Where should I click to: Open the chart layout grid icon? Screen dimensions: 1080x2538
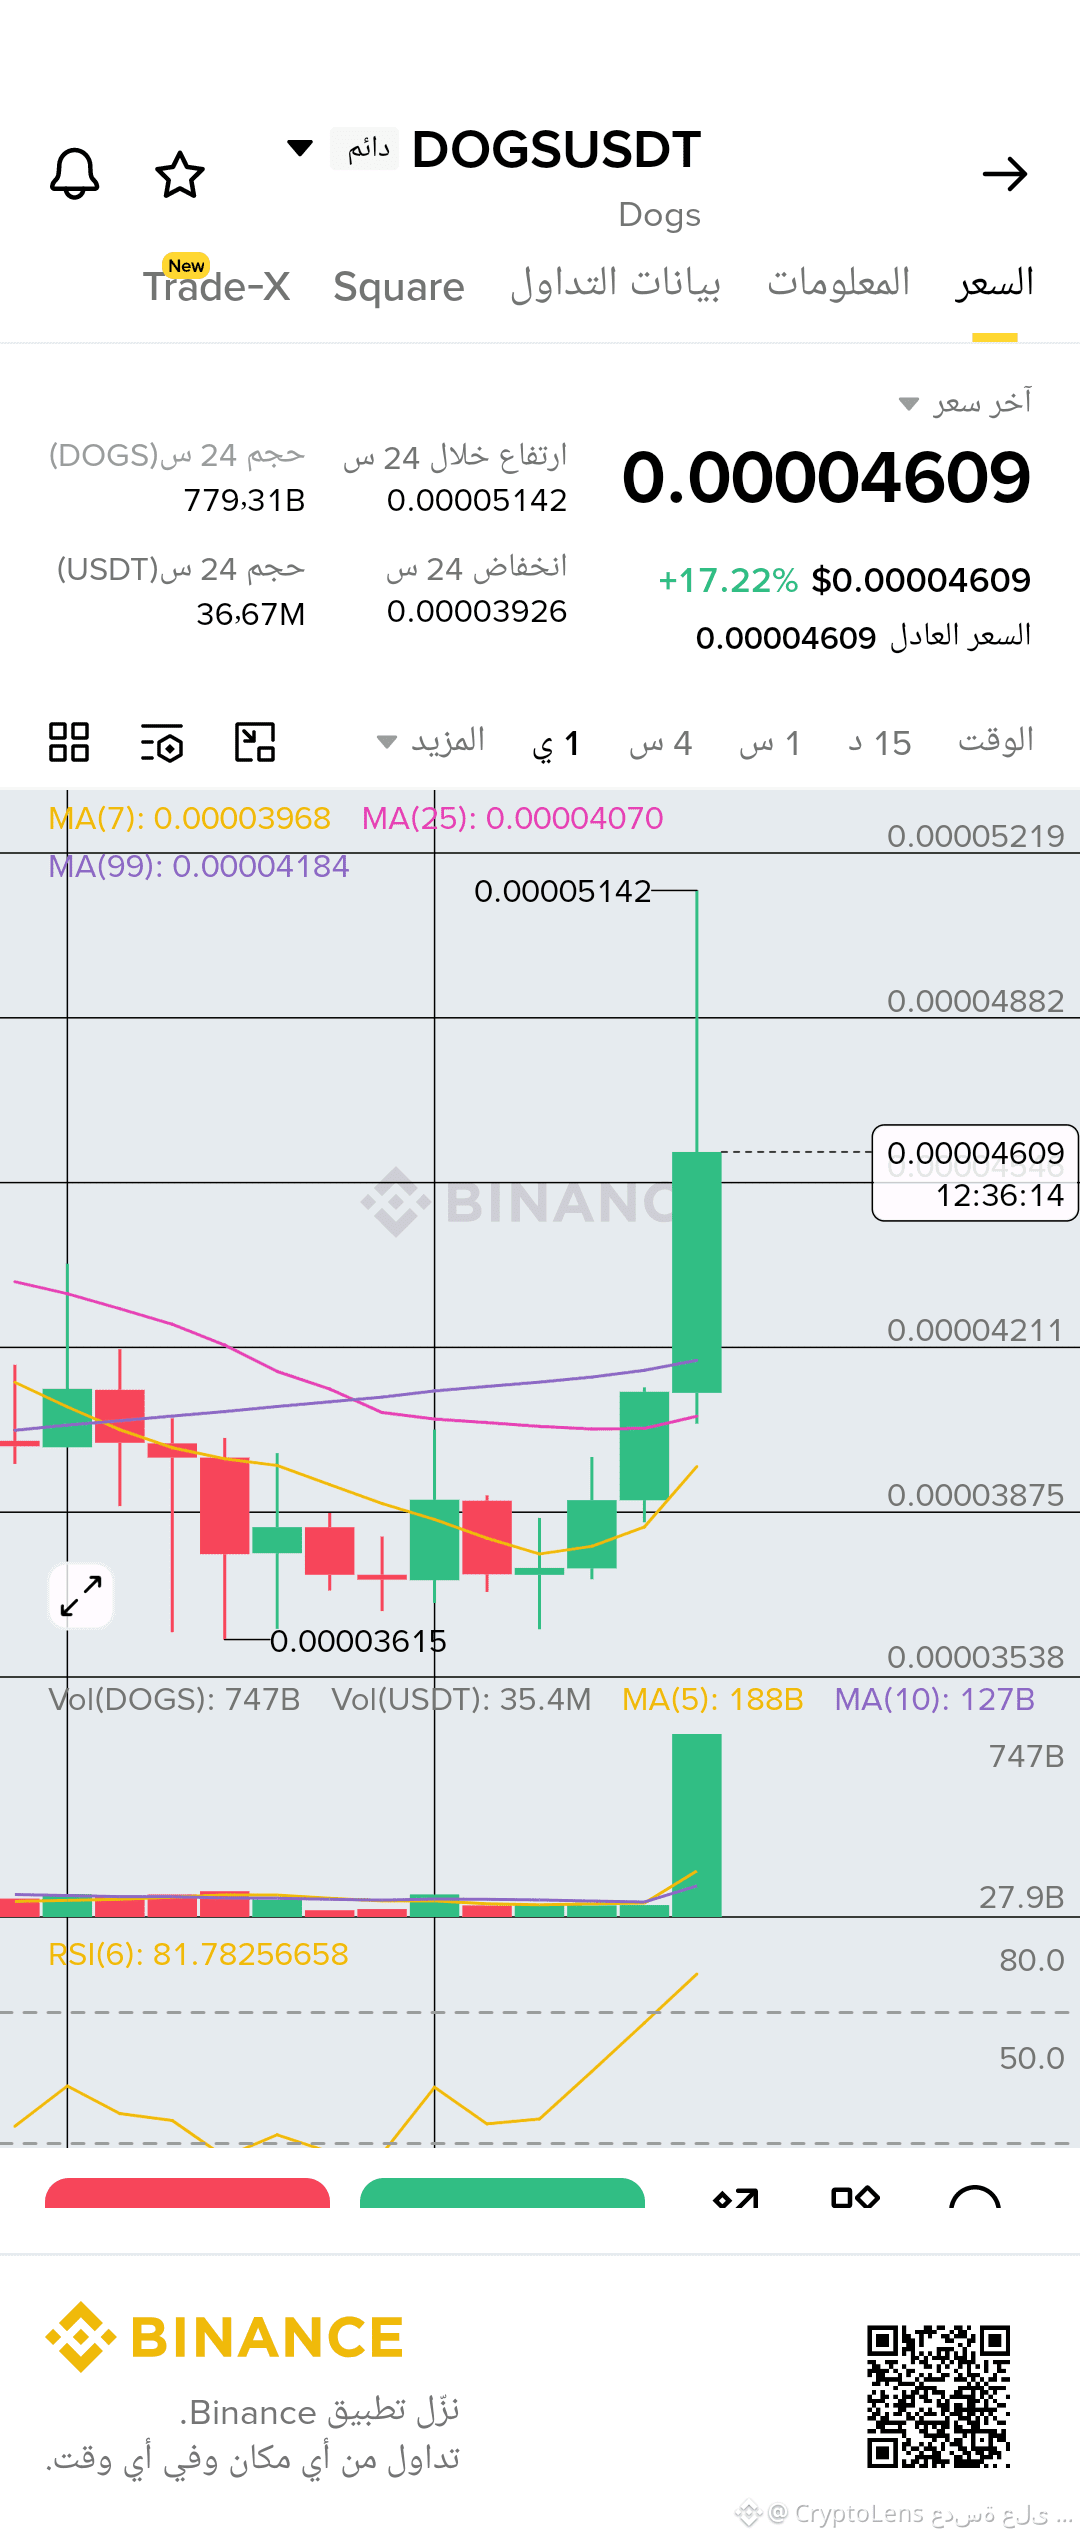coord(69,742)
